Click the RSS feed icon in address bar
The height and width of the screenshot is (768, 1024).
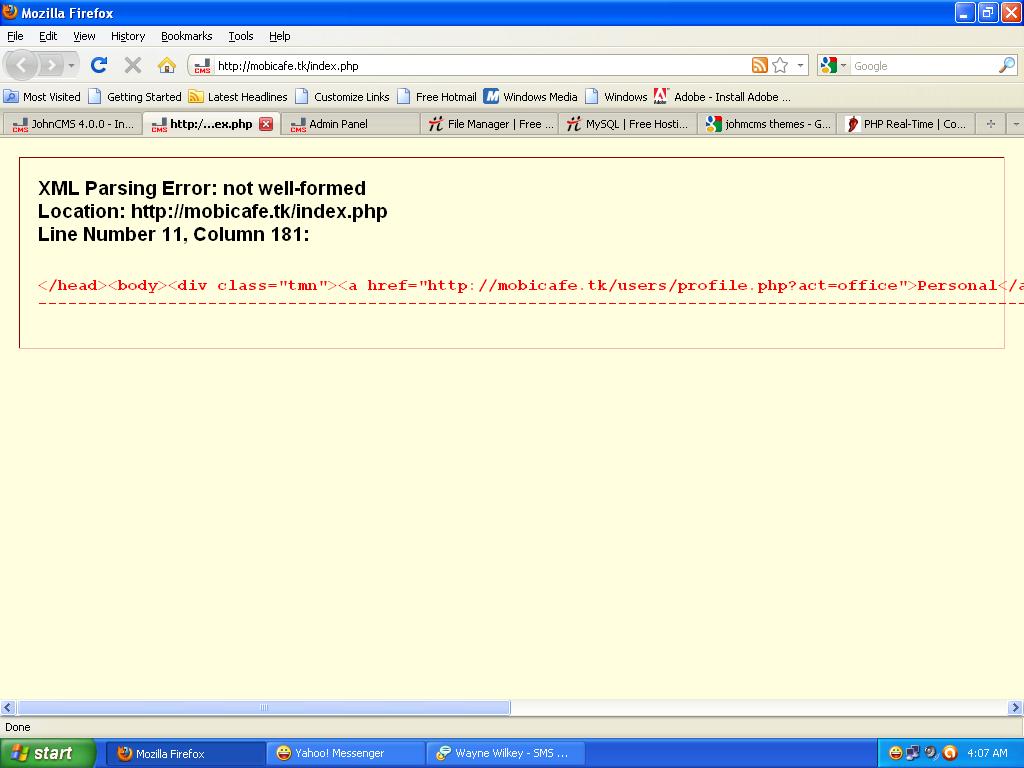[x=760, y=65]
